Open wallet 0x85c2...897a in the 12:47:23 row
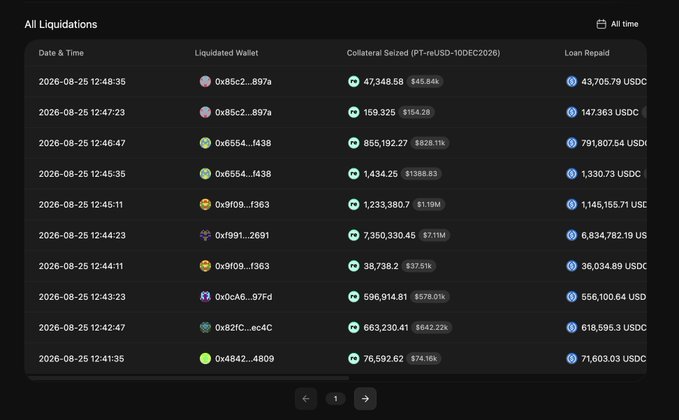Screen dimensions: 679x420 click(243, 112)
